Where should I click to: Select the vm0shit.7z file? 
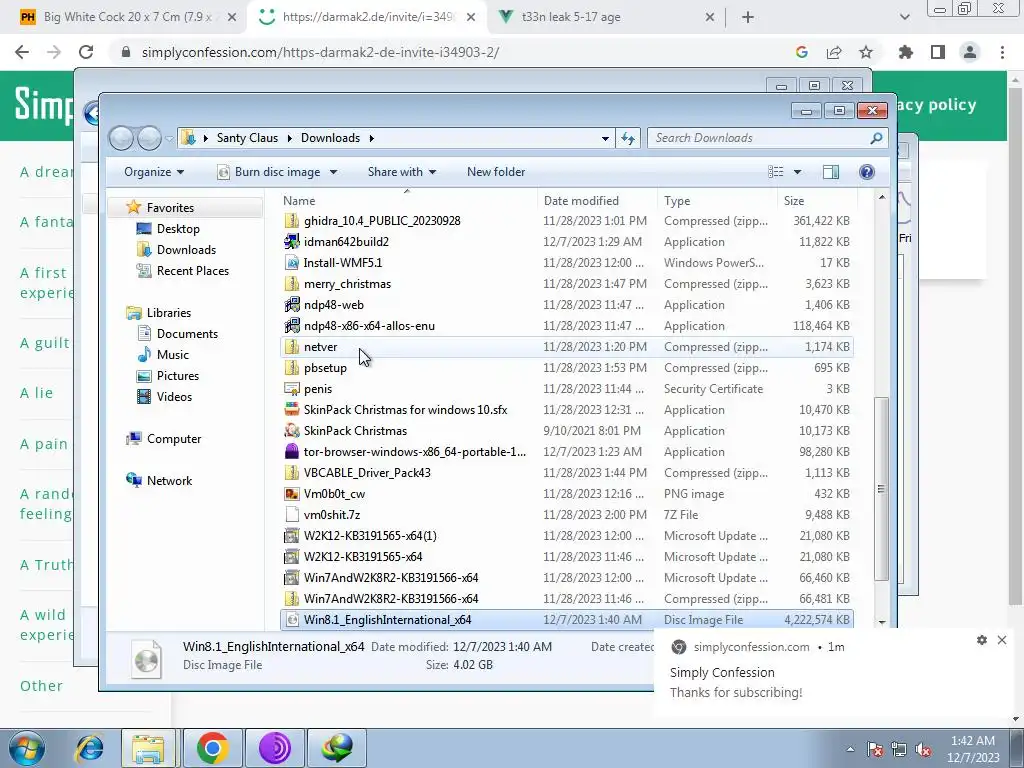pos(332,515)
